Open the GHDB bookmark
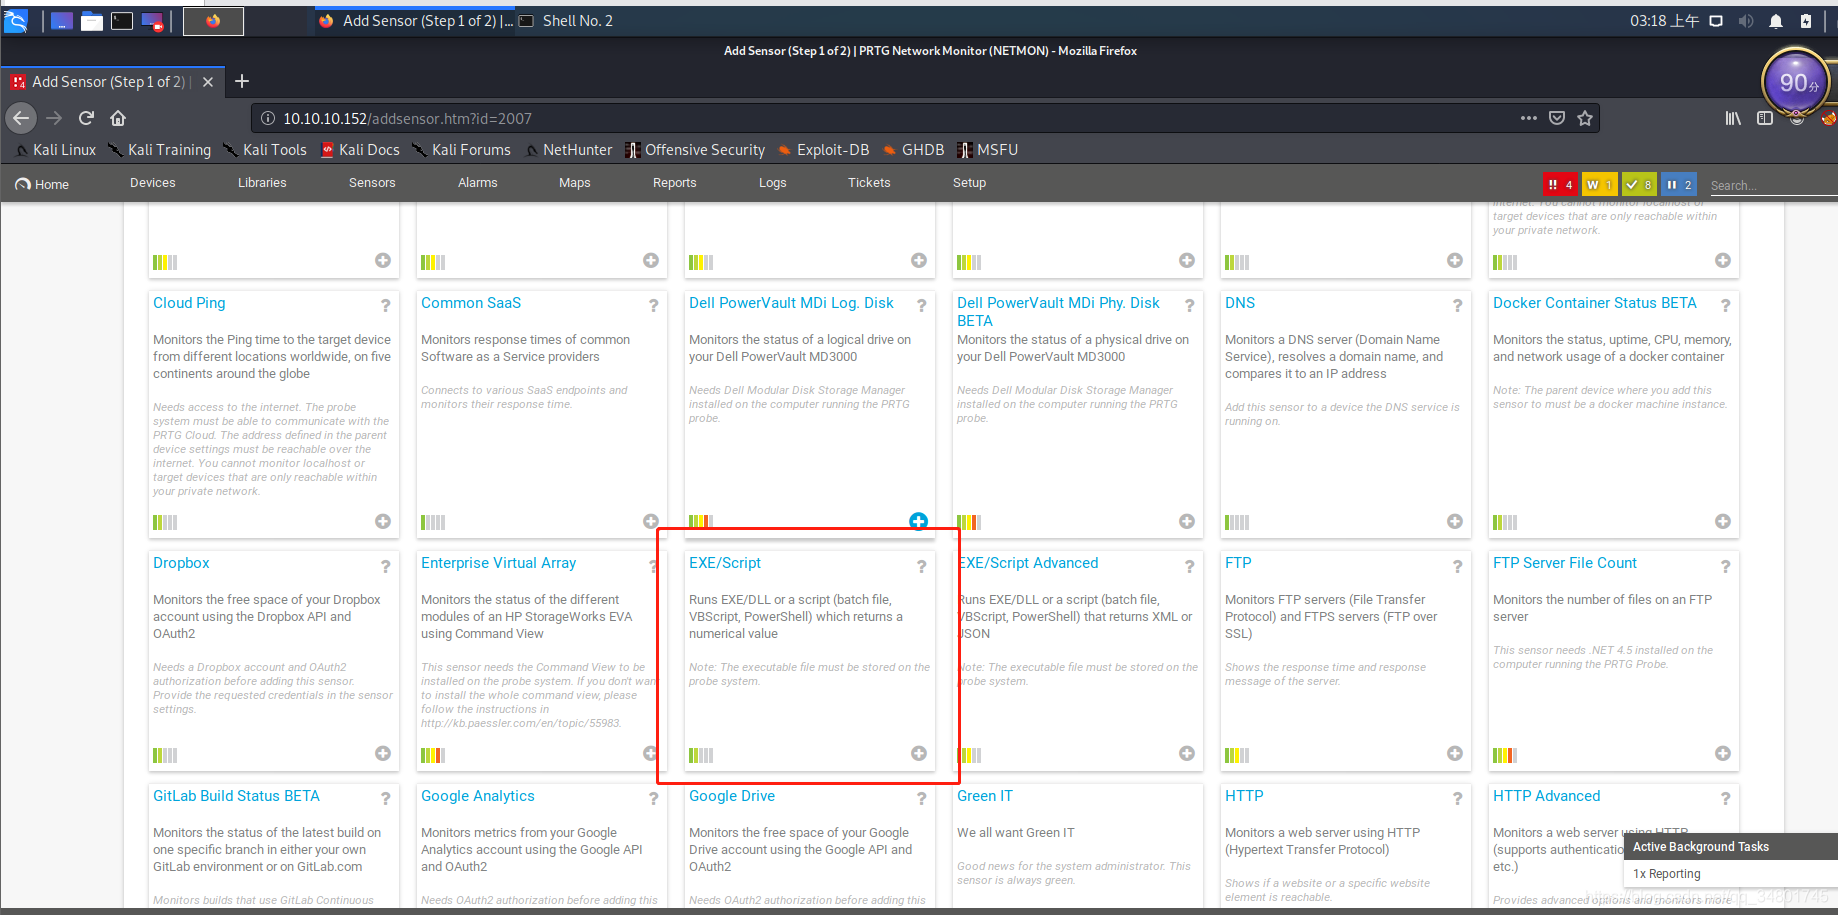Screen dimensions: 1838x915 pyautogui.click(x=914, y=150)
